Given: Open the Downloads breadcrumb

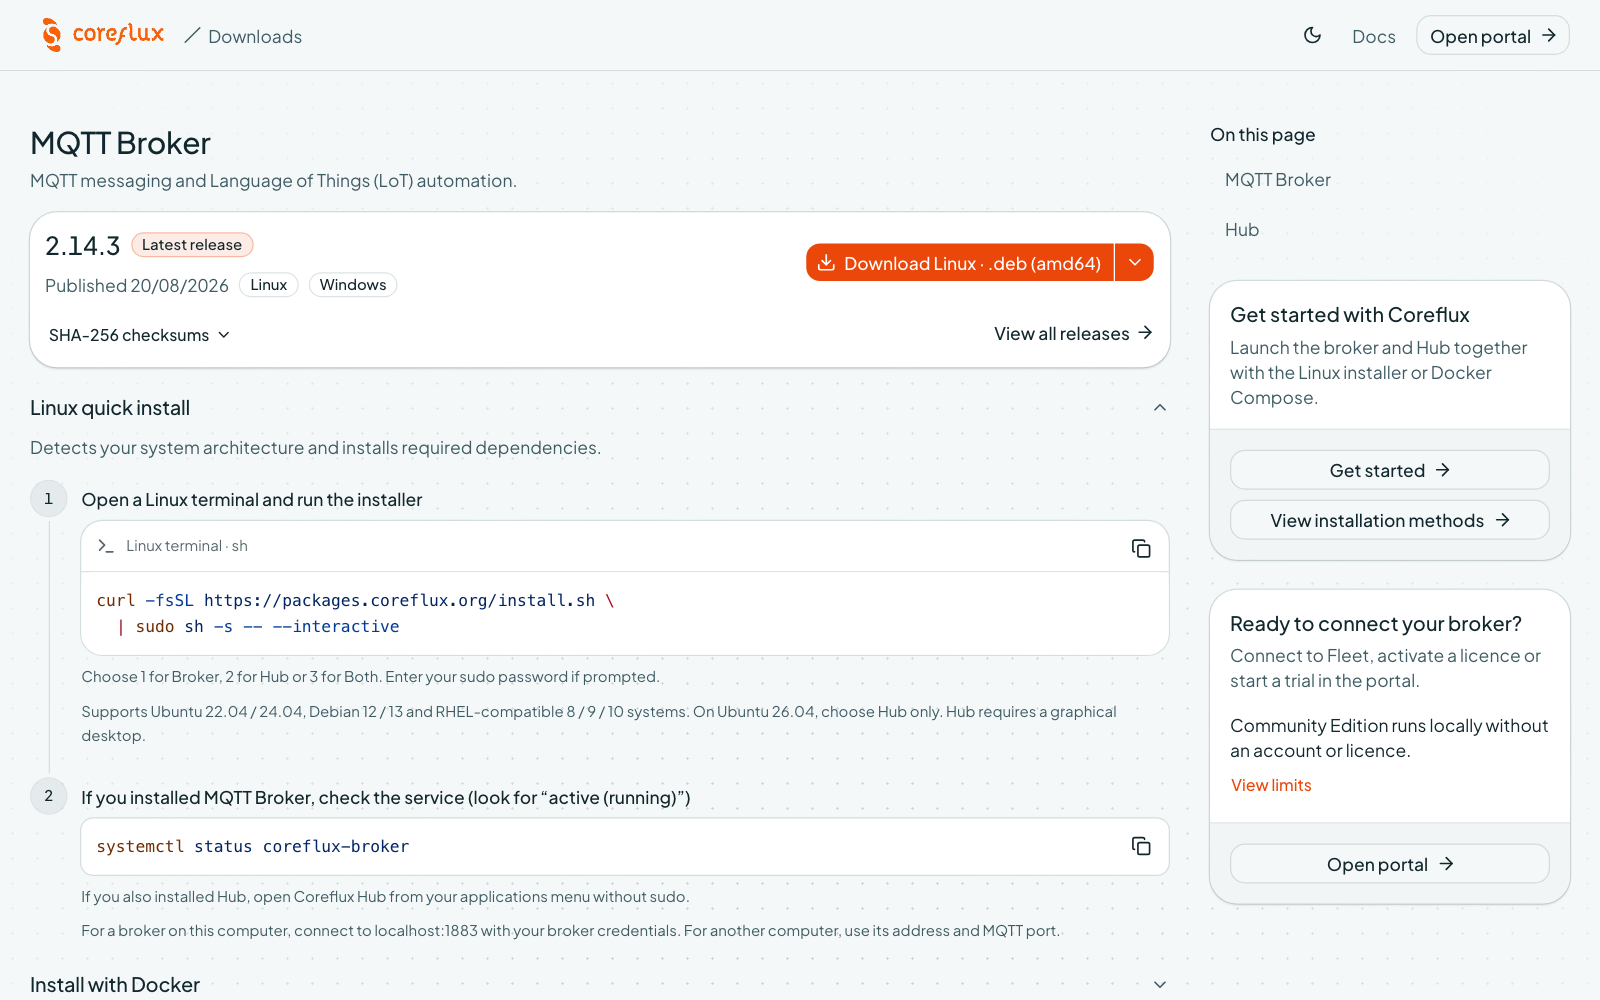Looking at the screenshot, I should pos(255,36).
